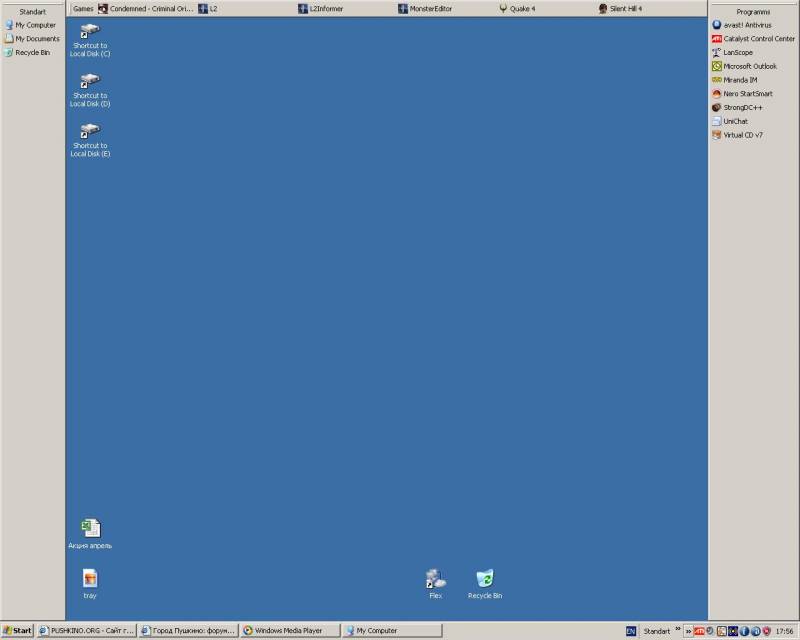Click the 17:56 system clock

tap(785, 631)
